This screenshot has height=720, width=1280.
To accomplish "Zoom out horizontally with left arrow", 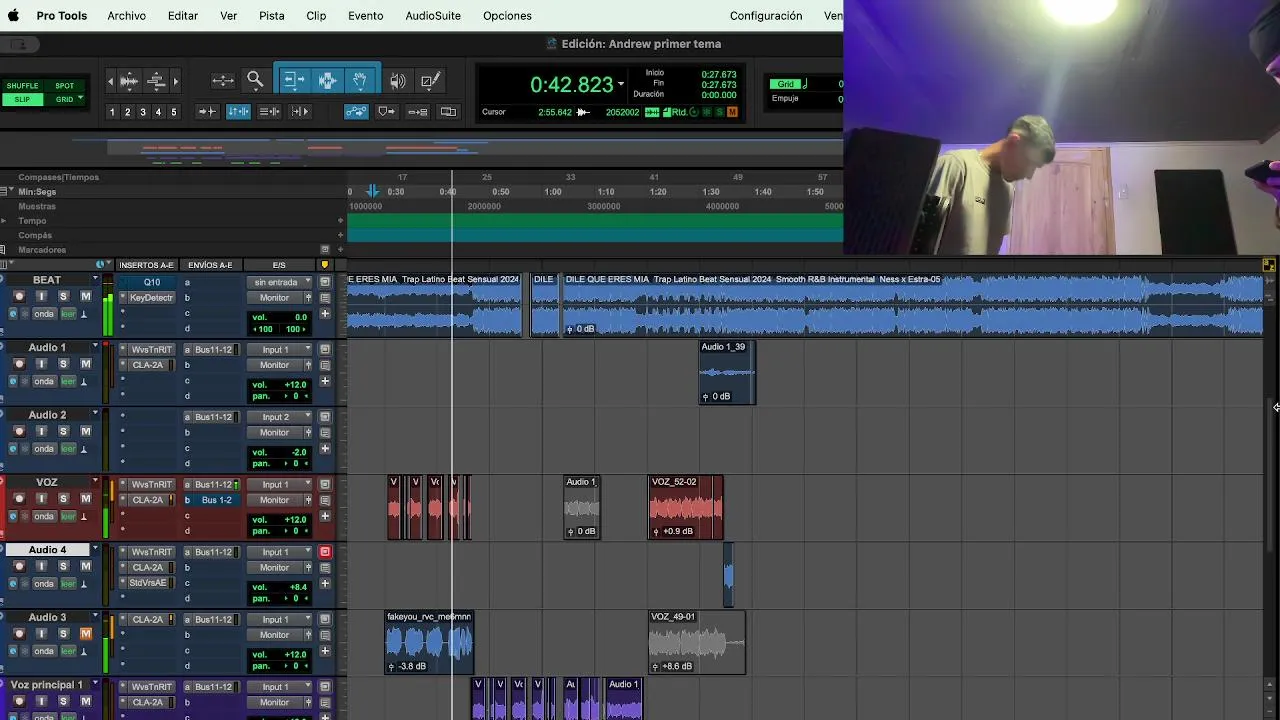I will [111, 81].
